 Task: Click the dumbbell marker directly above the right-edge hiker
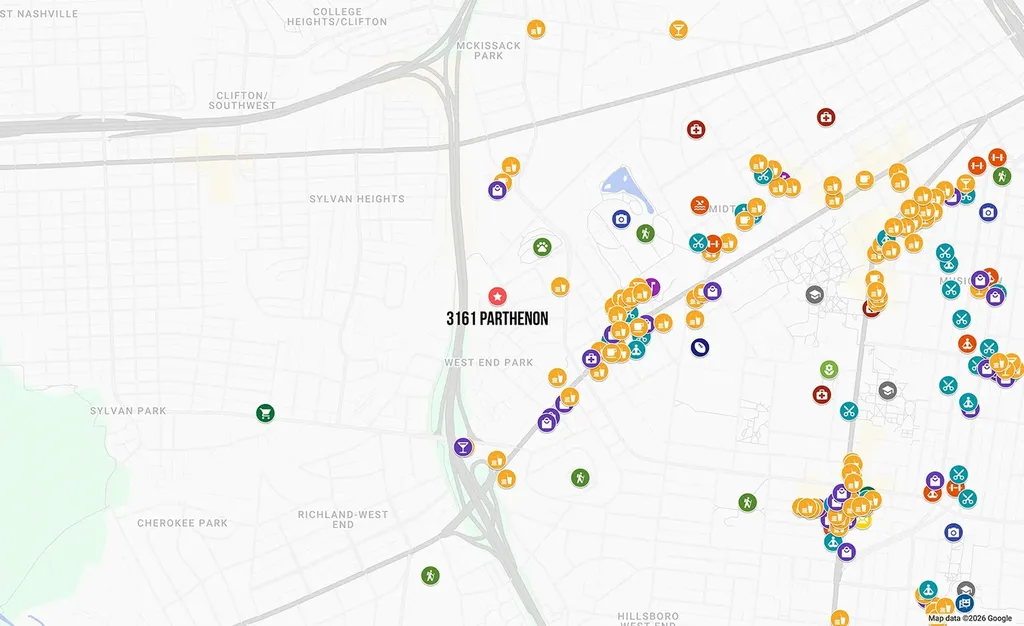pos(997,157)
